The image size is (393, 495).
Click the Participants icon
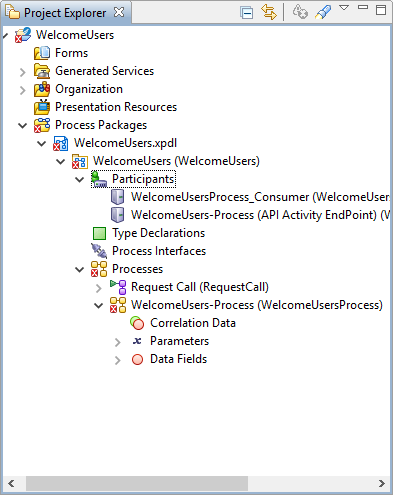coord(99,179)
